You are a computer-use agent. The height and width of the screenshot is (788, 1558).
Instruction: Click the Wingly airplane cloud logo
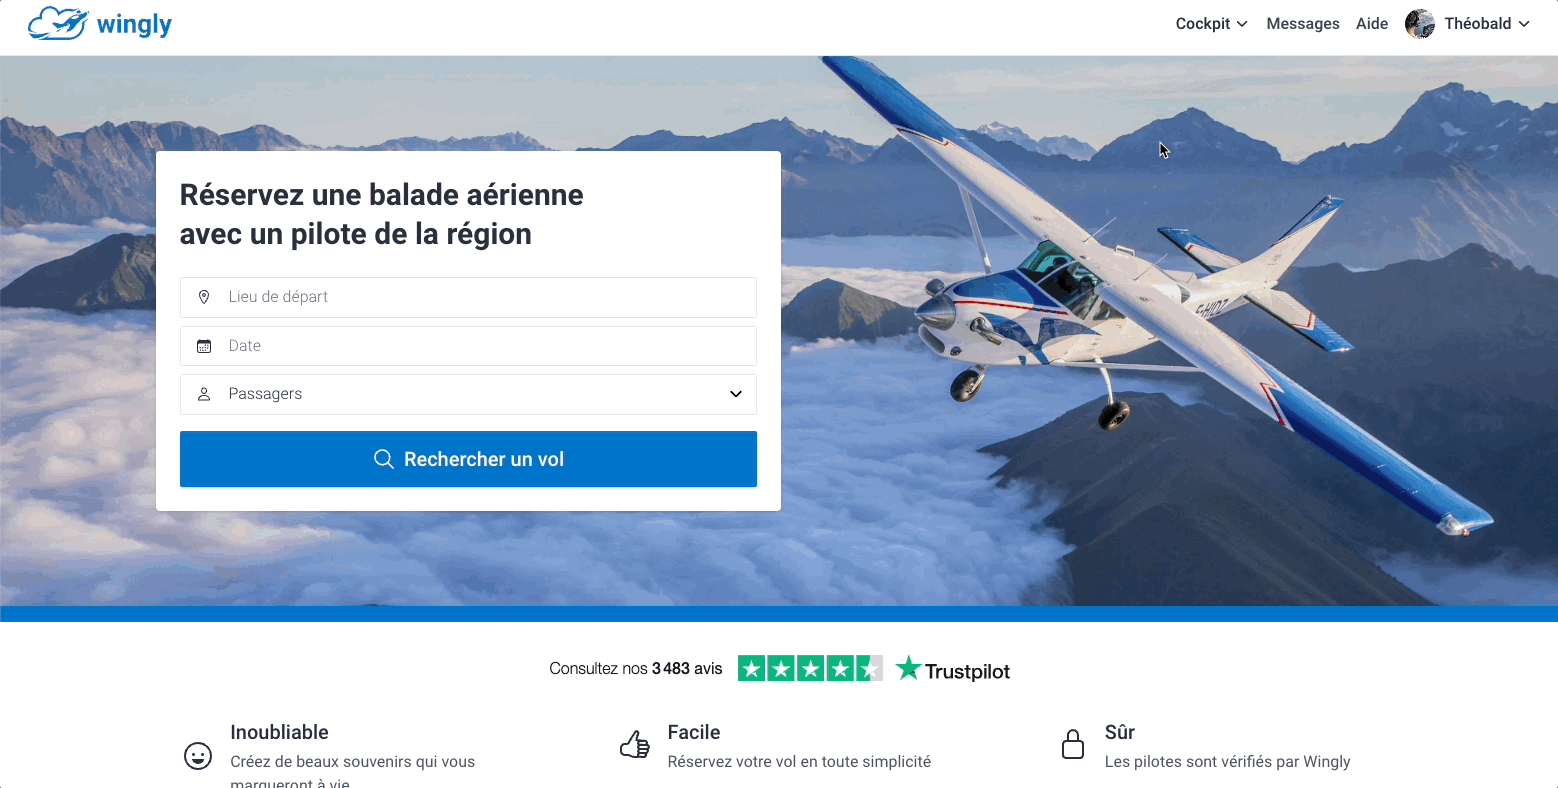tap(58, 23)
